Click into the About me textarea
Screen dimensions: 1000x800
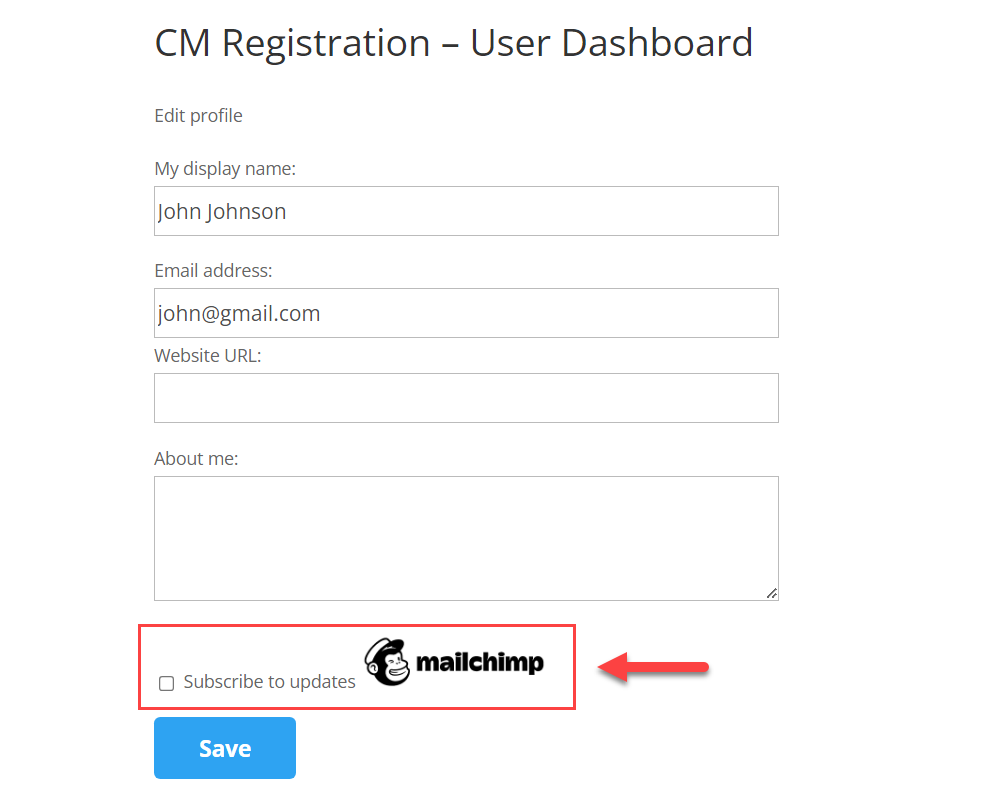tap(466, 538)
